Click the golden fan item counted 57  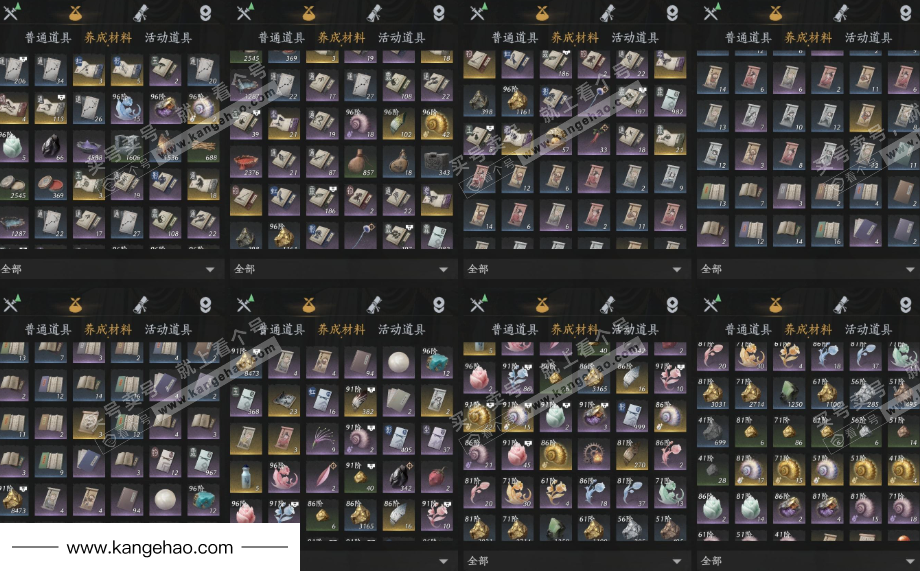coord(556,139)
